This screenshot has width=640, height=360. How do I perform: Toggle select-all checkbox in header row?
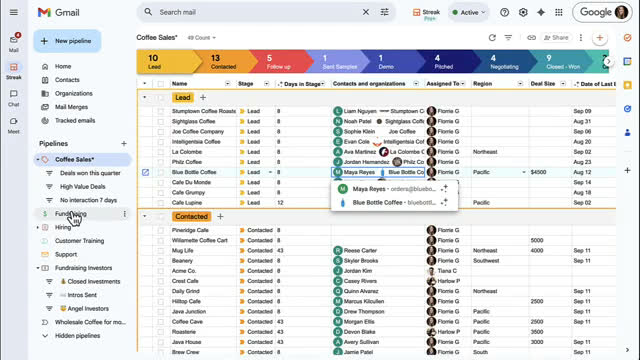[160, 84]
